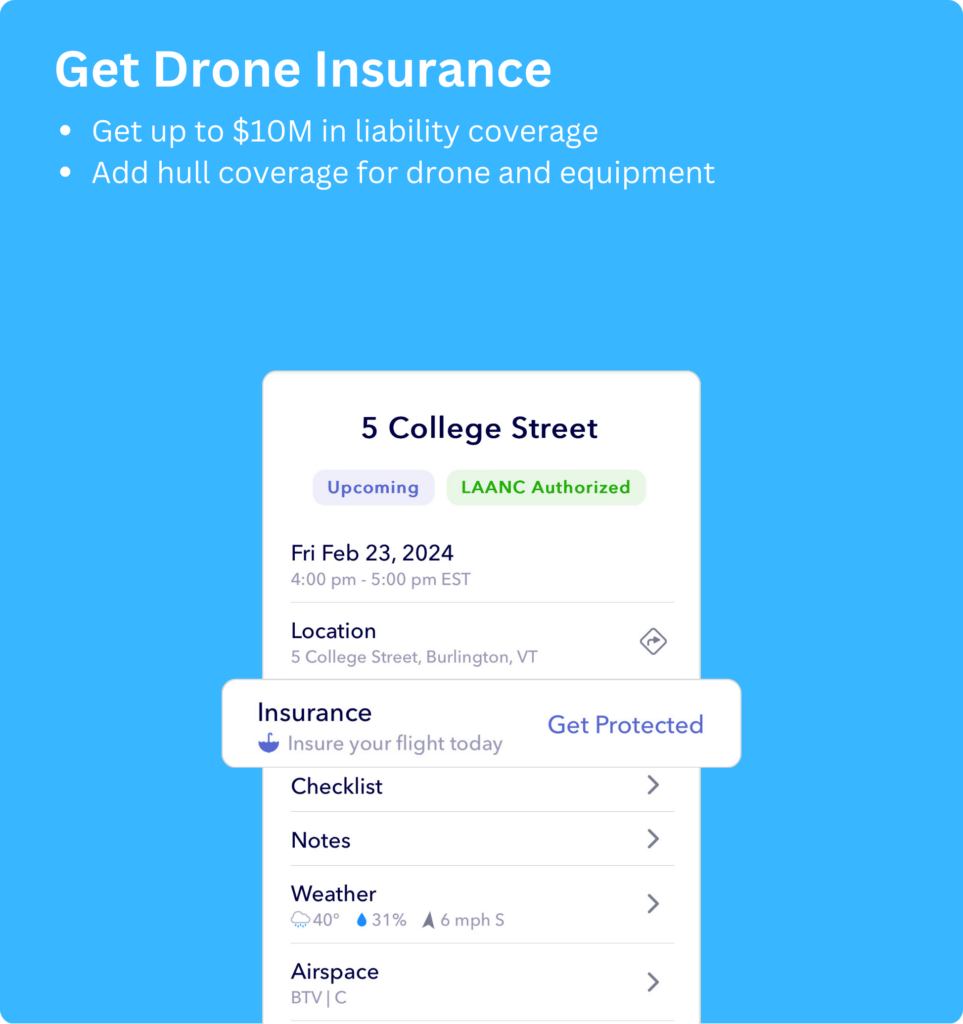Image resolution: width=963 pixels, height=1024 pixels.
Task: Open the Notes row
Action: [482, 839]
